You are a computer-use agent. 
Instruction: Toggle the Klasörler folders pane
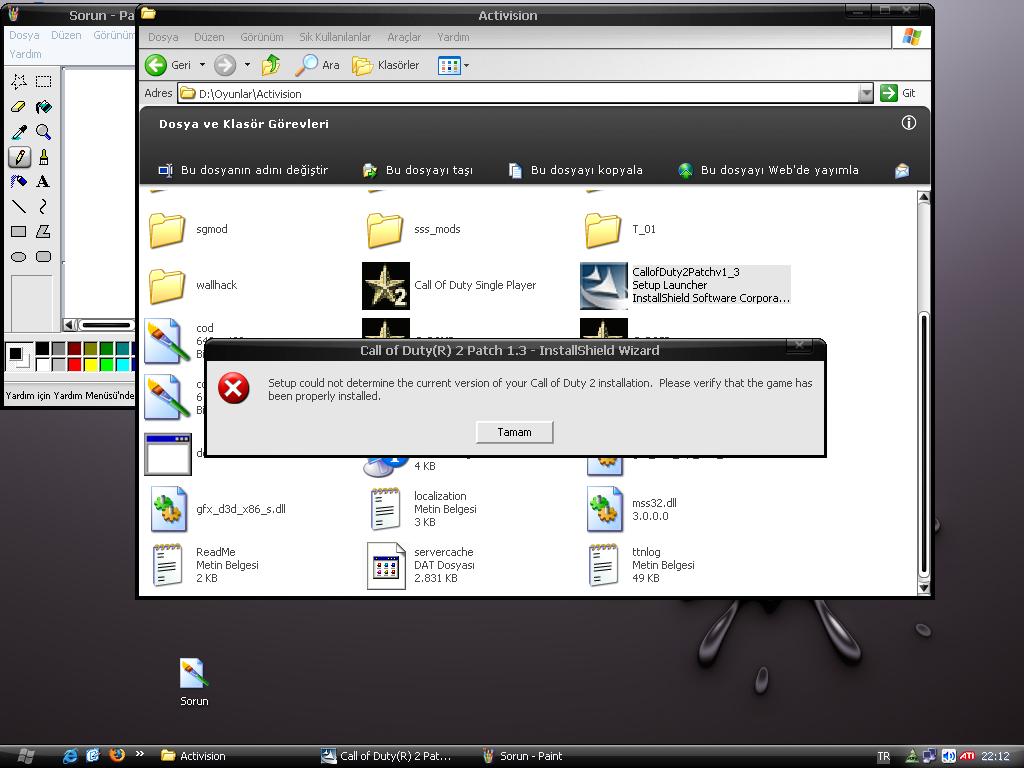tap(386, 65)
